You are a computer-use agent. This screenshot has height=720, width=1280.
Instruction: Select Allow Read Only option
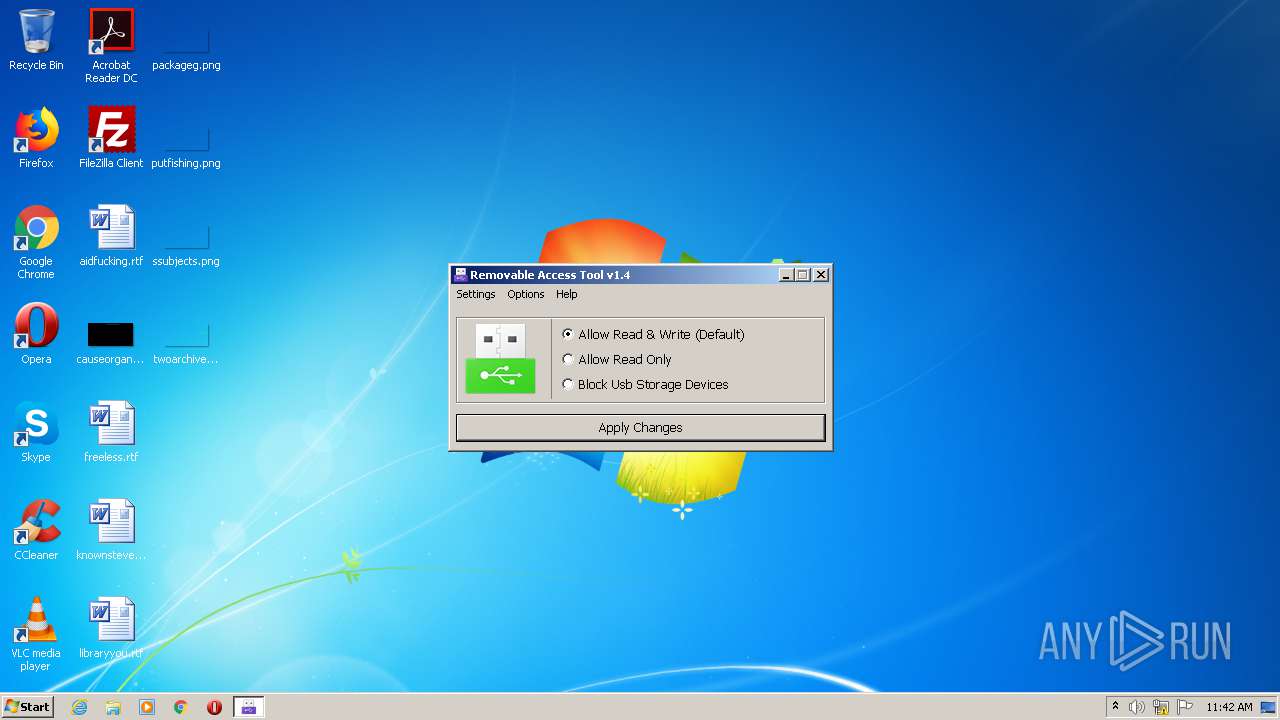tap(617, 359)
